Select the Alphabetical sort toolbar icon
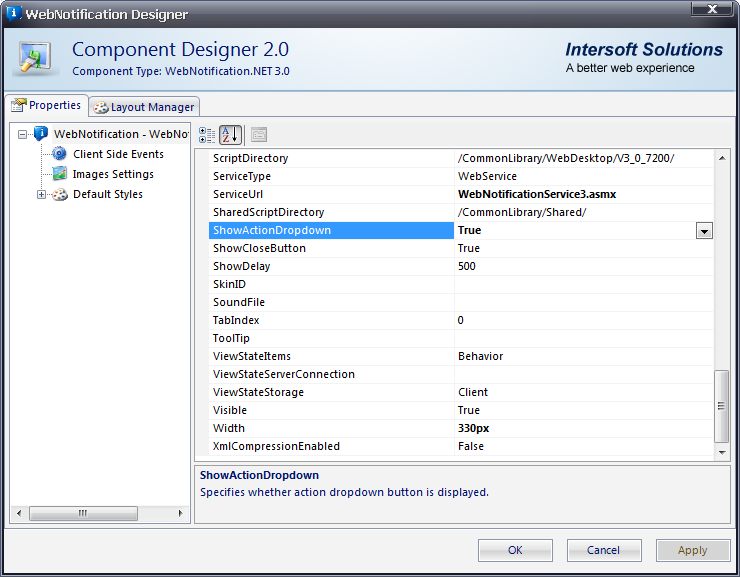The width and height of the screenshot is (740, 577). coord(230,135)
